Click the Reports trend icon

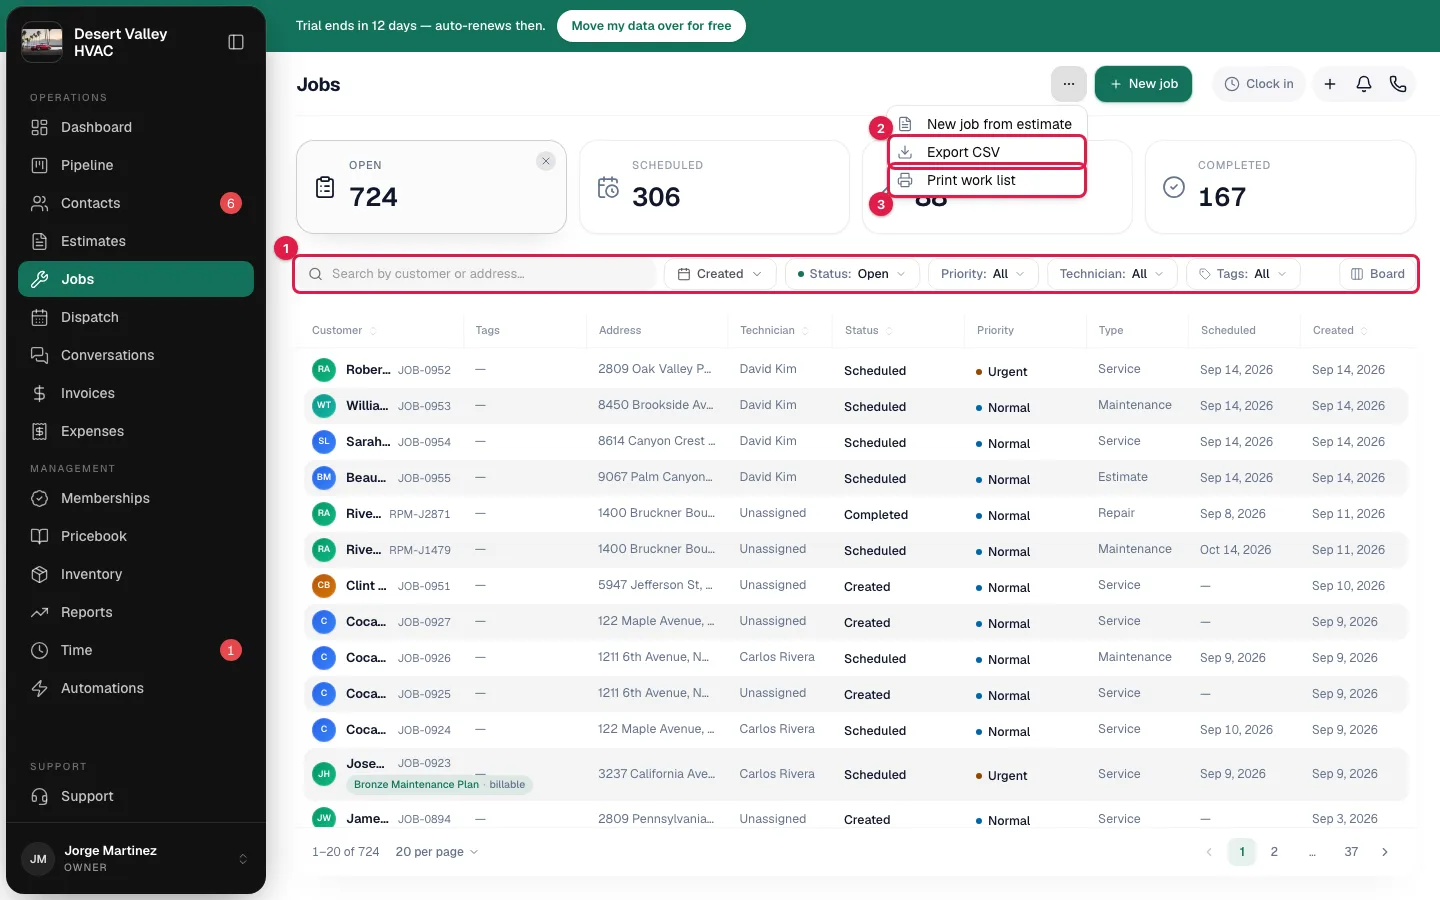[40, 612]
